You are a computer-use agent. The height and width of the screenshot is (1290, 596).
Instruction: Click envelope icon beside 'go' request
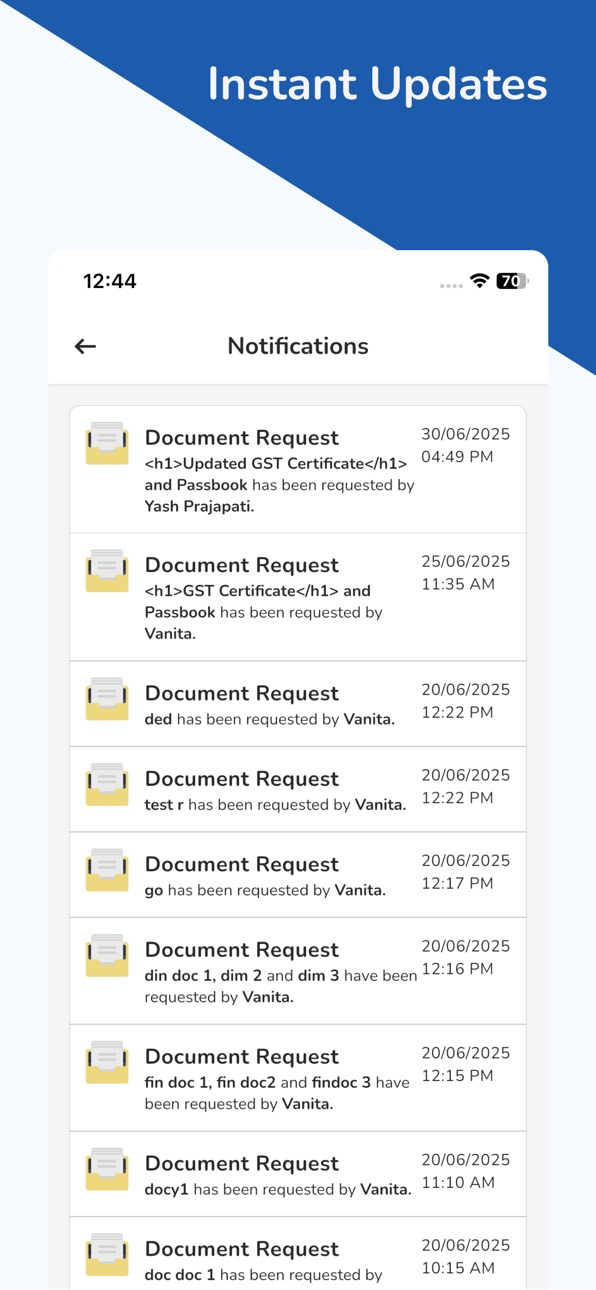(x=107, y=870)
